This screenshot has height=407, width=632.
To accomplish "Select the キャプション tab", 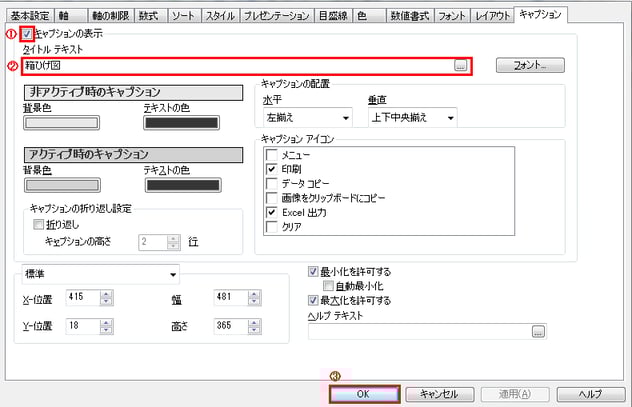I will point(541,15).
